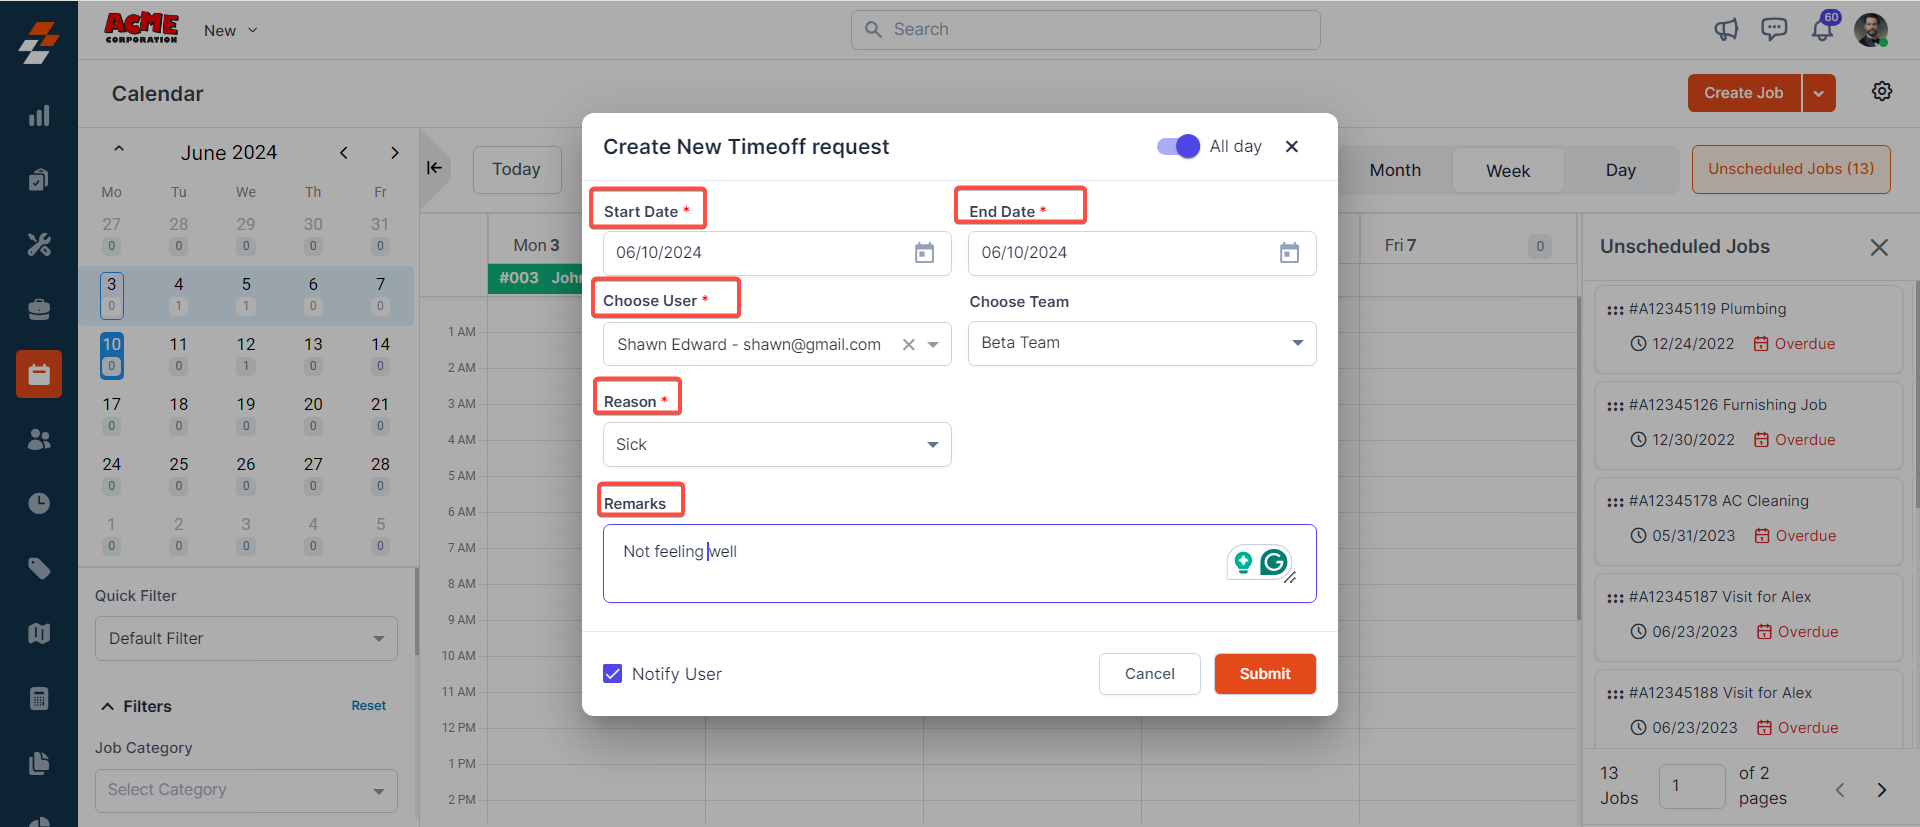Image resolution: width=1920 pixels, height=827 pixels.
Task: Expand the Choose Team dropdown
Action: (1297, 343)
